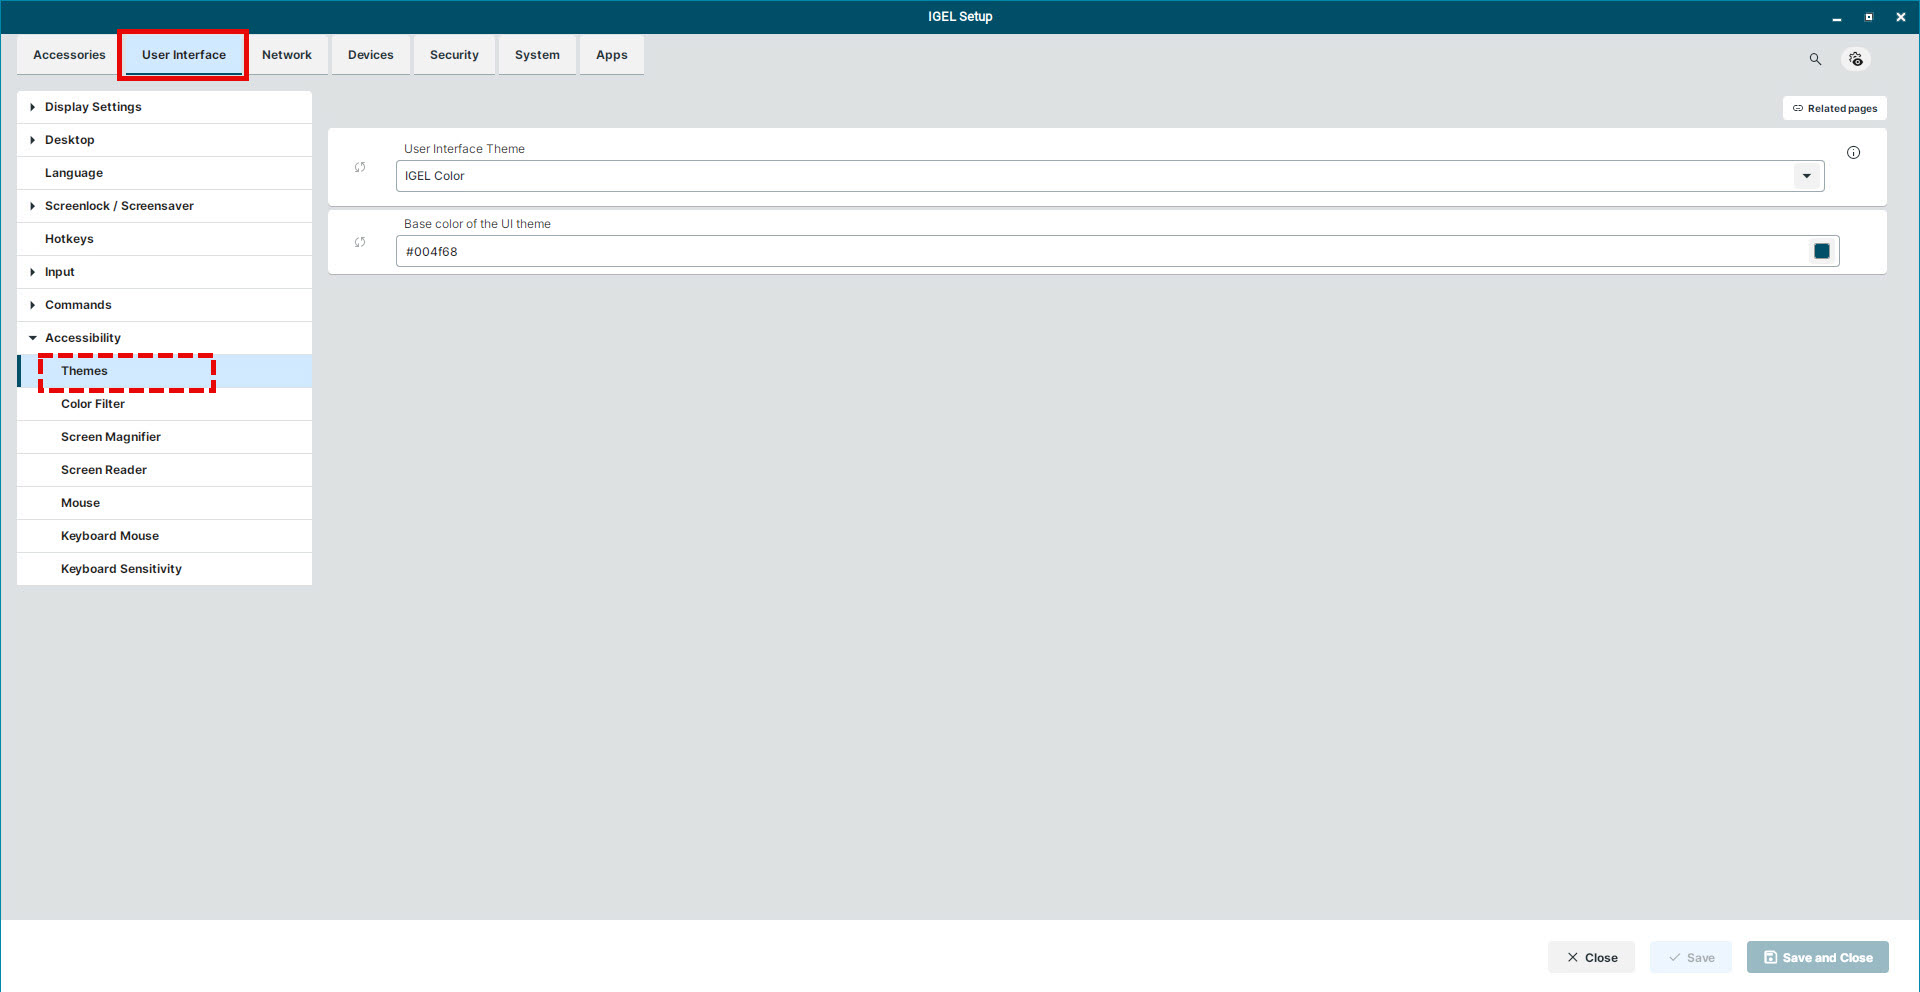This screenshot has width=1920, height=992.
Task: Reset the base color value icon
Action: tap(360, 243)
